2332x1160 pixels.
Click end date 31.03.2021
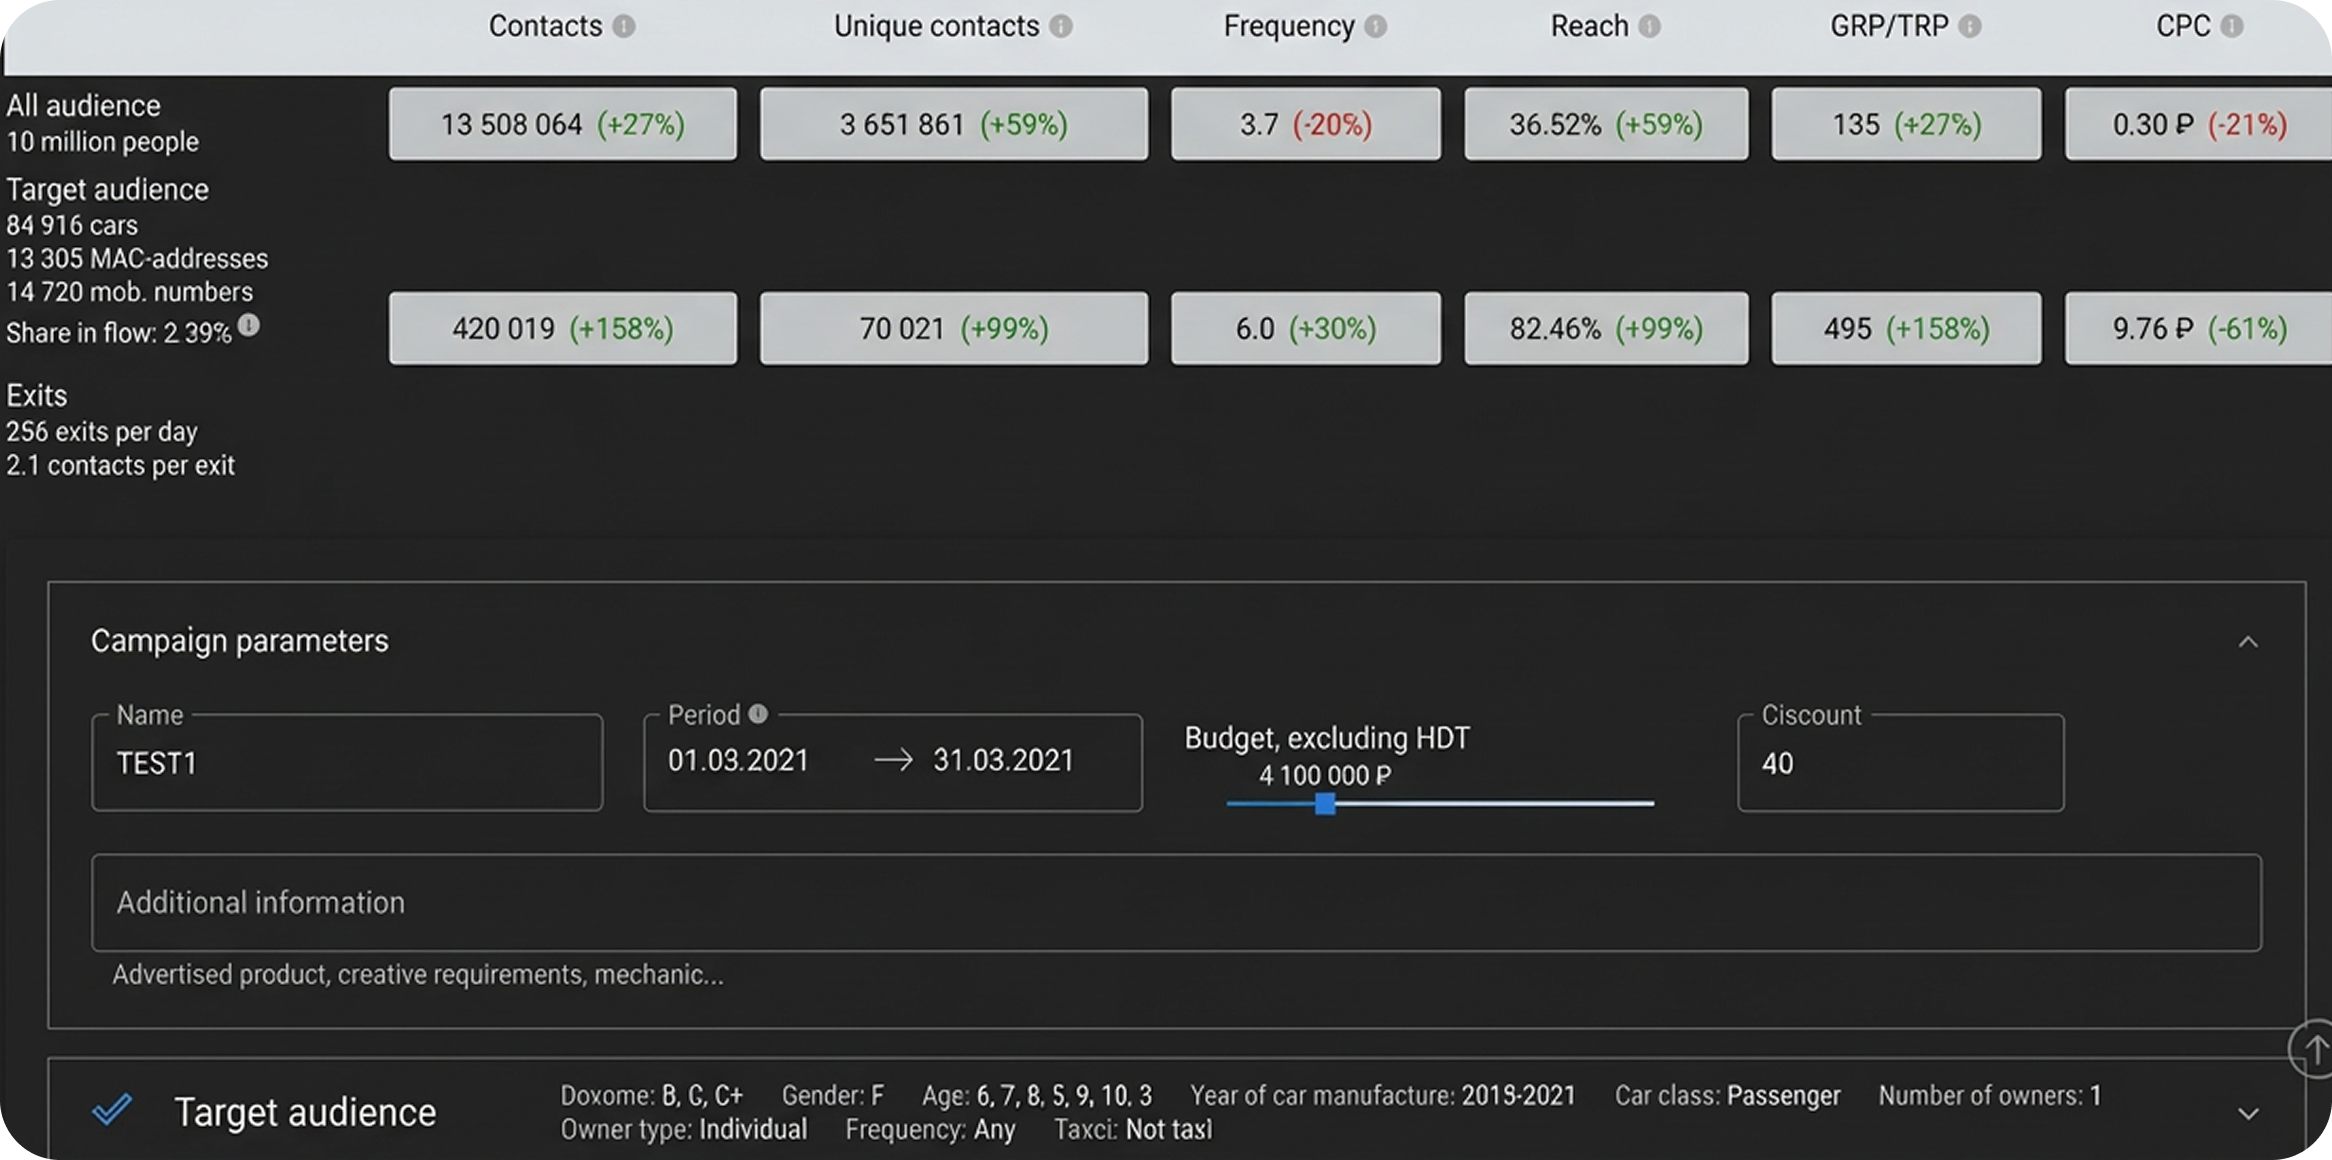click(1003, 761)
